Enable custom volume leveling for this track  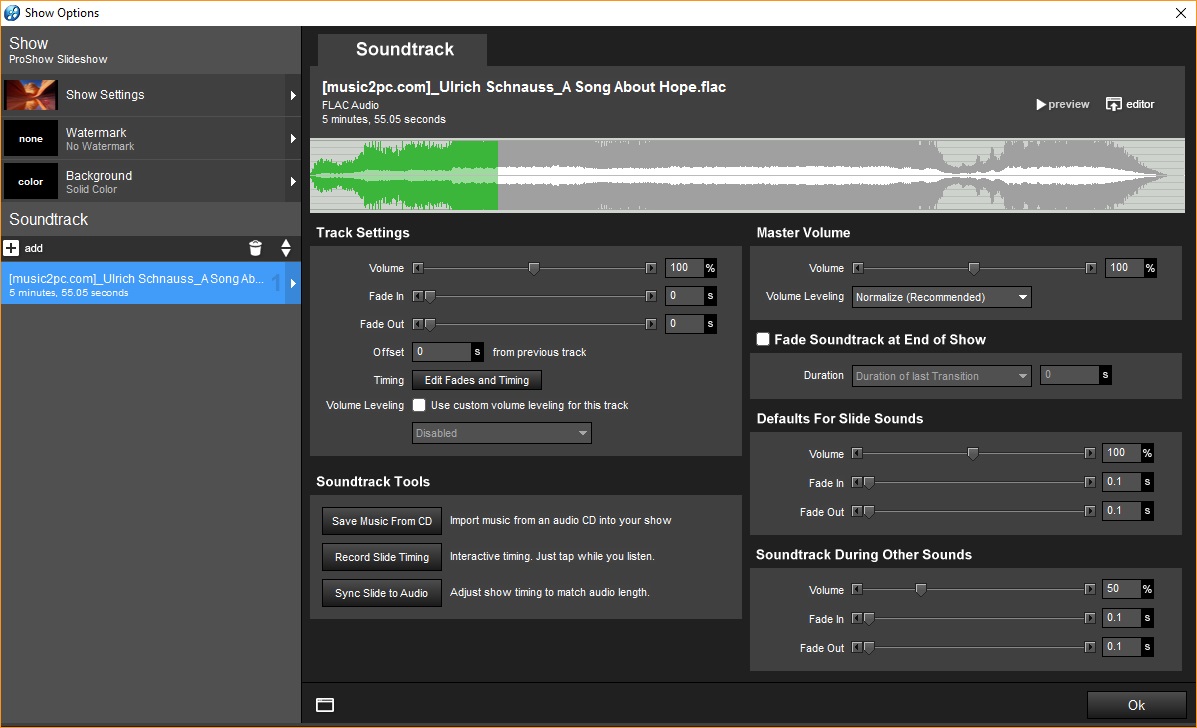point(419,405)
